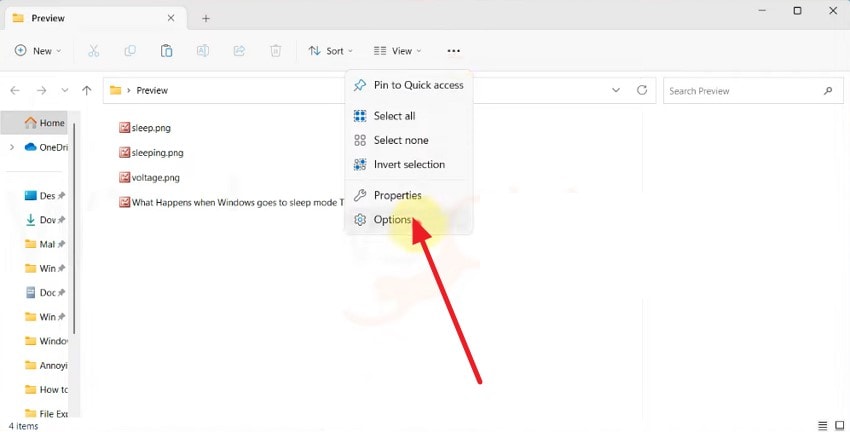Add a new tab with plus

(x=206, y=18)
